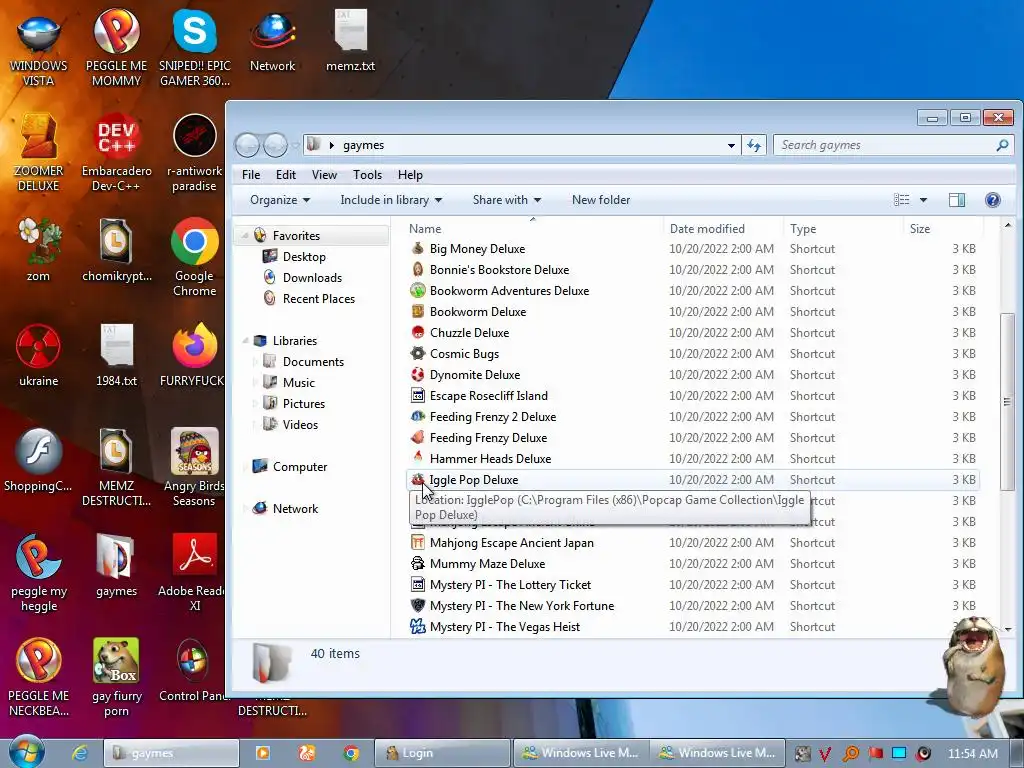Sort by the Name column header
The image size is (1024, 768).
[533, 229]
